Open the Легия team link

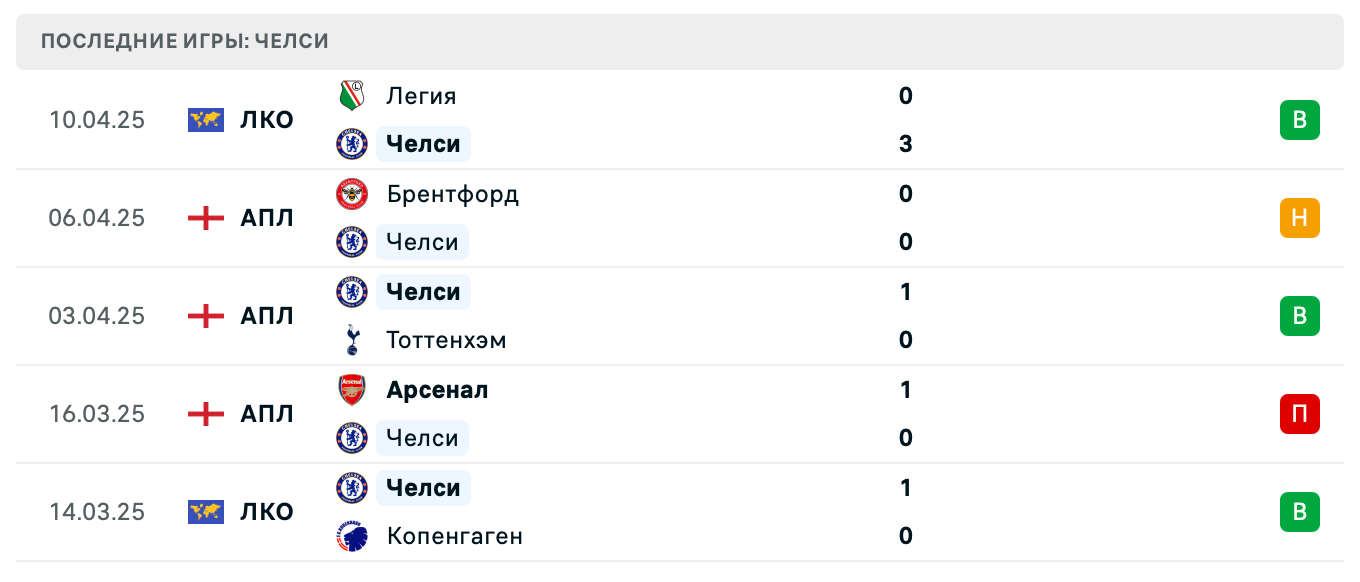pos(421,96)
